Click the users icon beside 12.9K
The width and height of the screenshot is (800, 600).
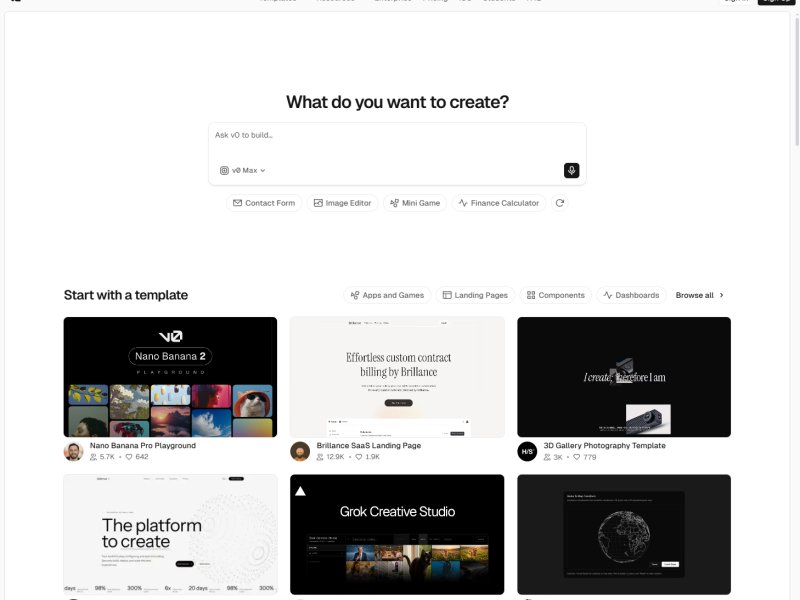pos(320,457)
